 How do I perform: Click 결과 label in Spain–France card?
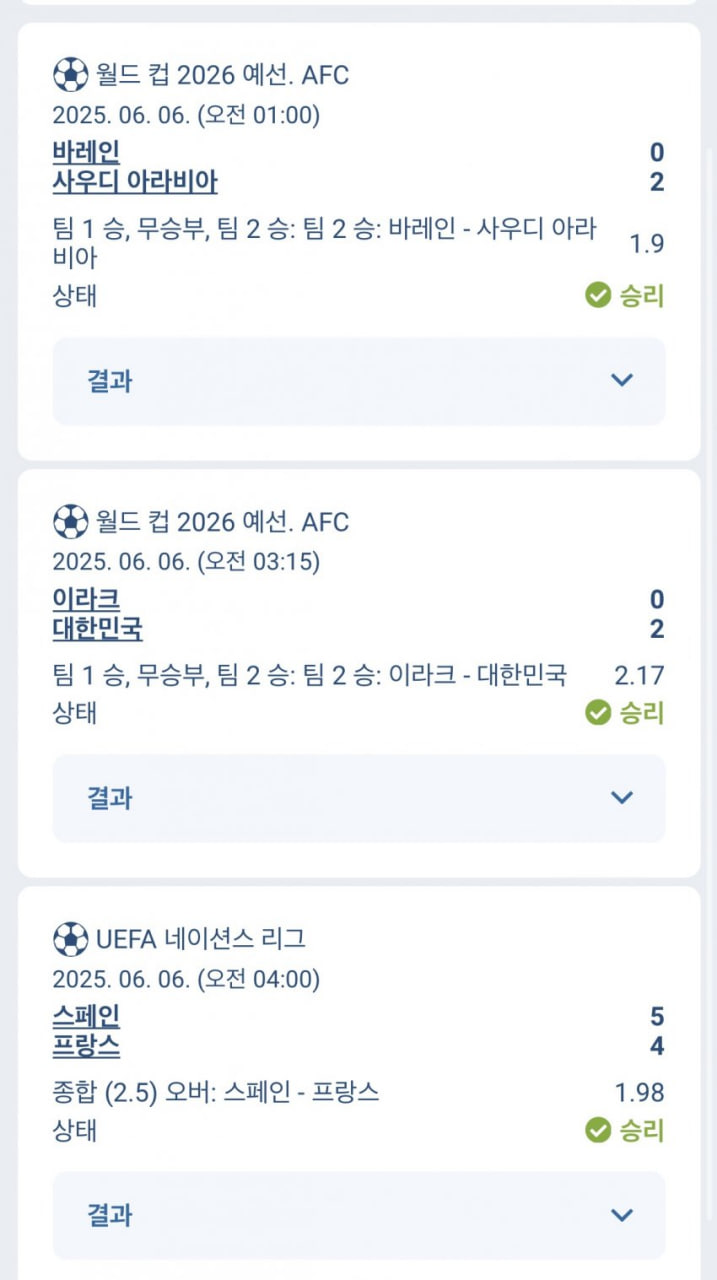pyautogui.click(x=110, y=1215)
